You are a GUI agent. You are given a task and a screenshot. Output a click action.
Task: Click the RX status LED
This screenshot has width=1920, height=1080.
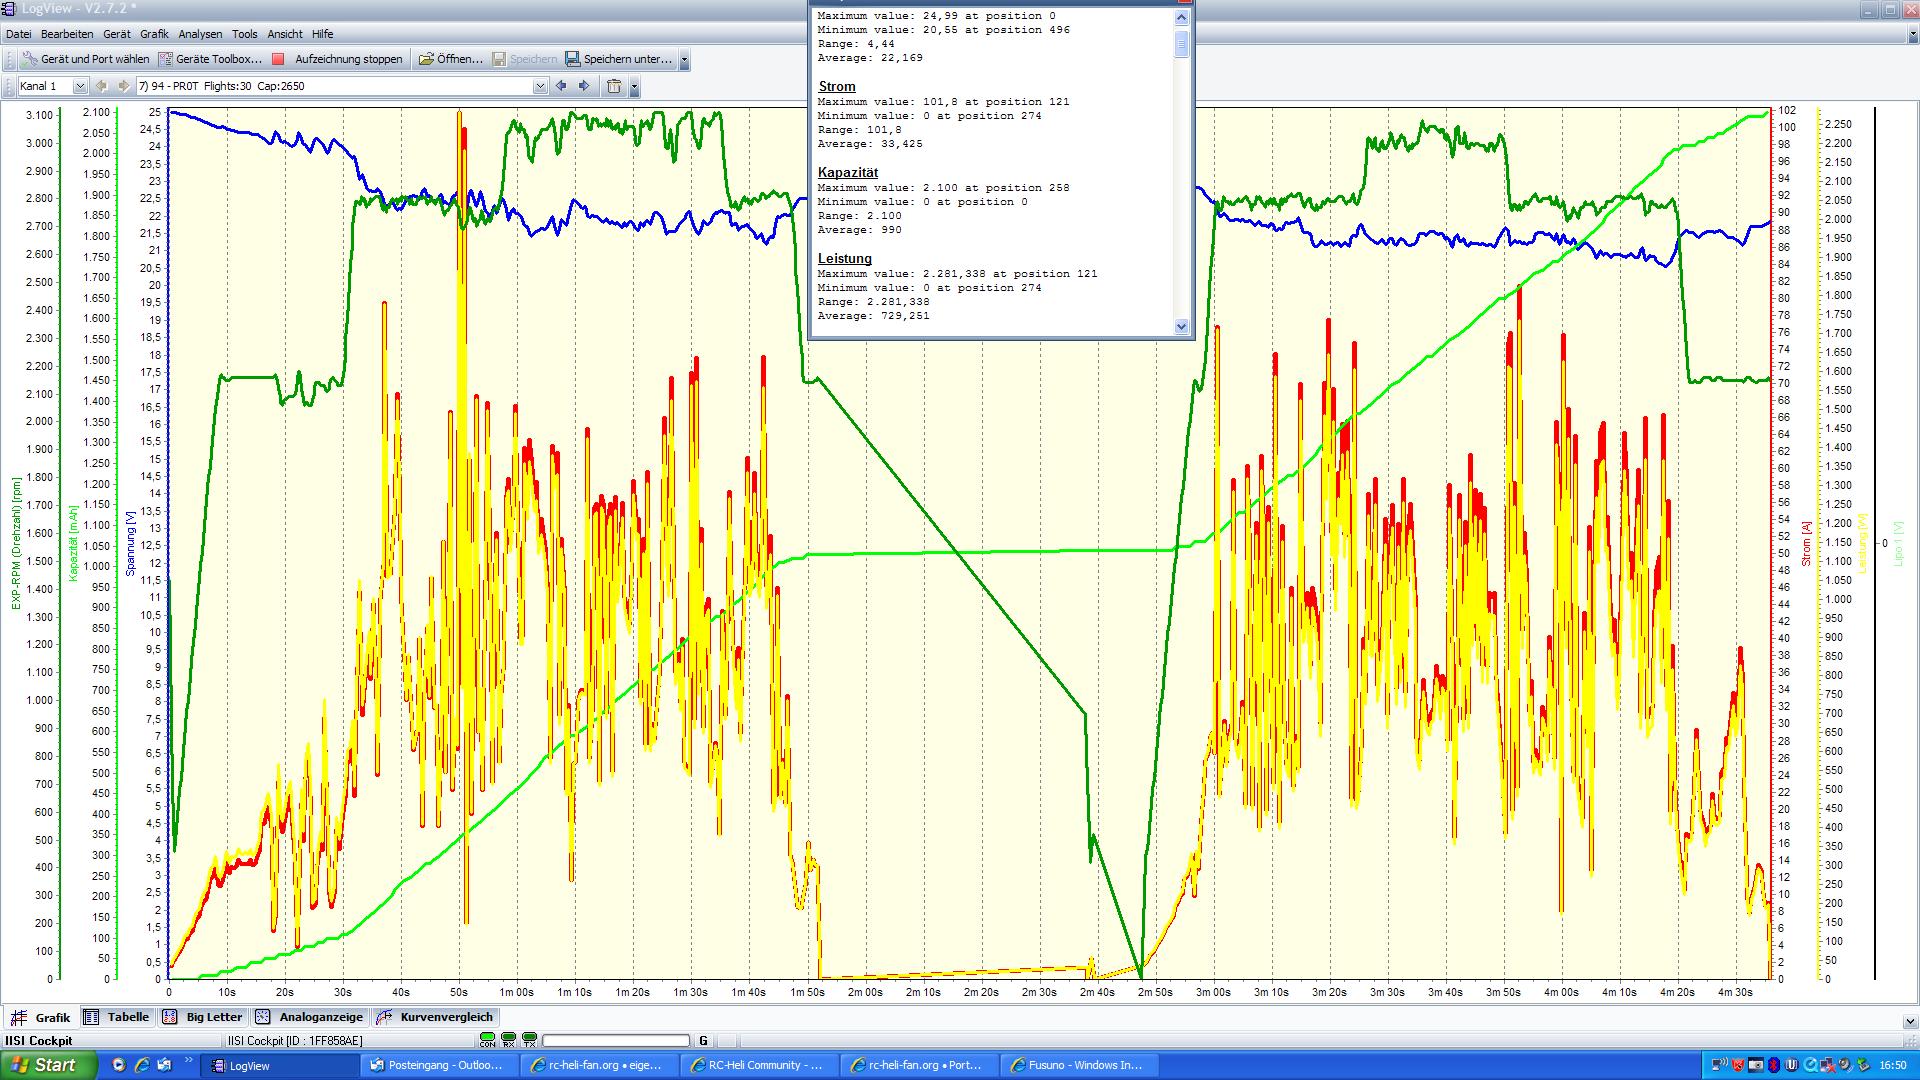(508, 1040)
